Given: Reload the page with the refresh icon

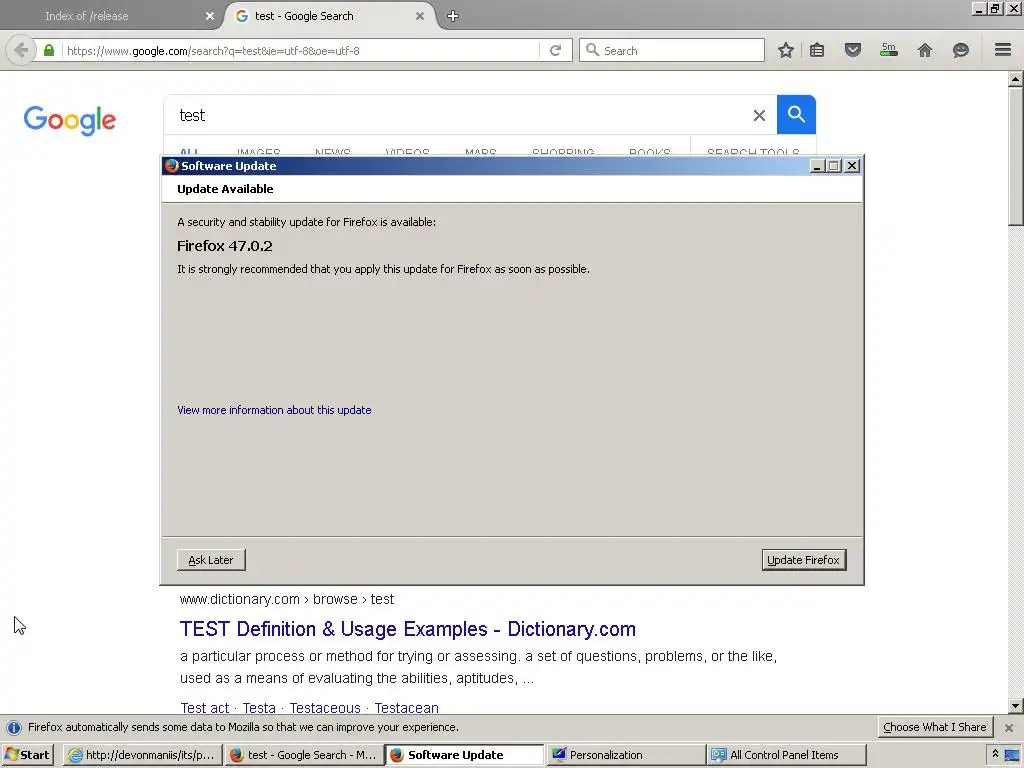Looking at the screenshot, I should point(555,50).
